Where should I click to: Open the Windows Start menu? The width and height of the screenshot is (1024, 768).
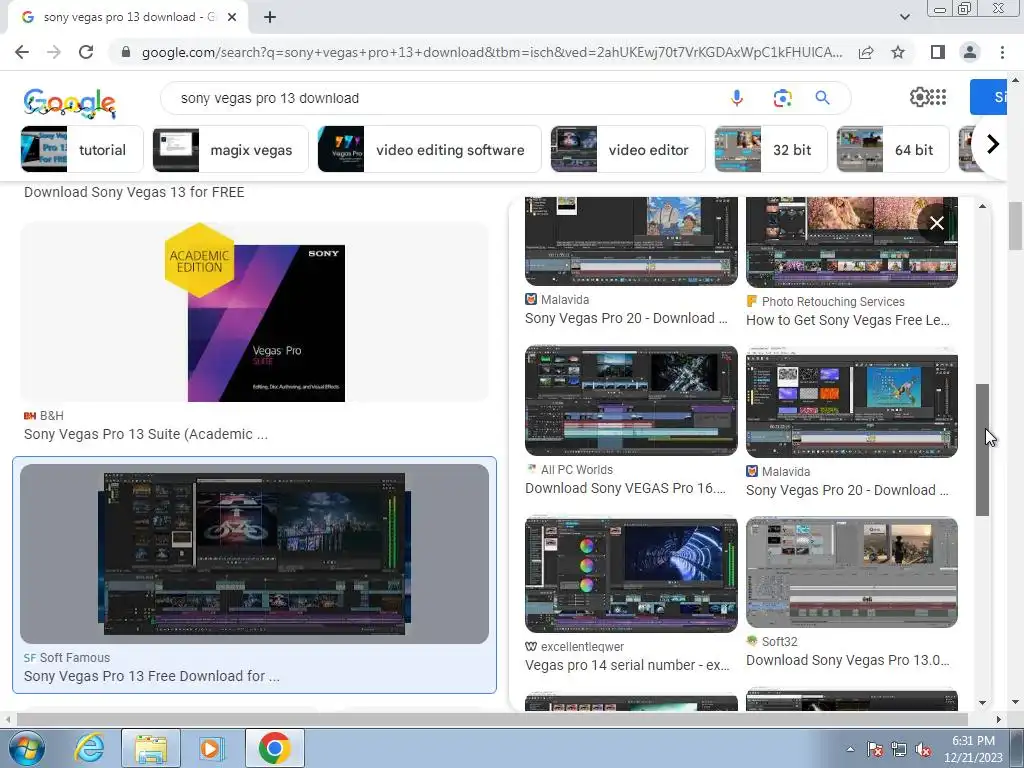pyautogui.click(x=25, y=748)
